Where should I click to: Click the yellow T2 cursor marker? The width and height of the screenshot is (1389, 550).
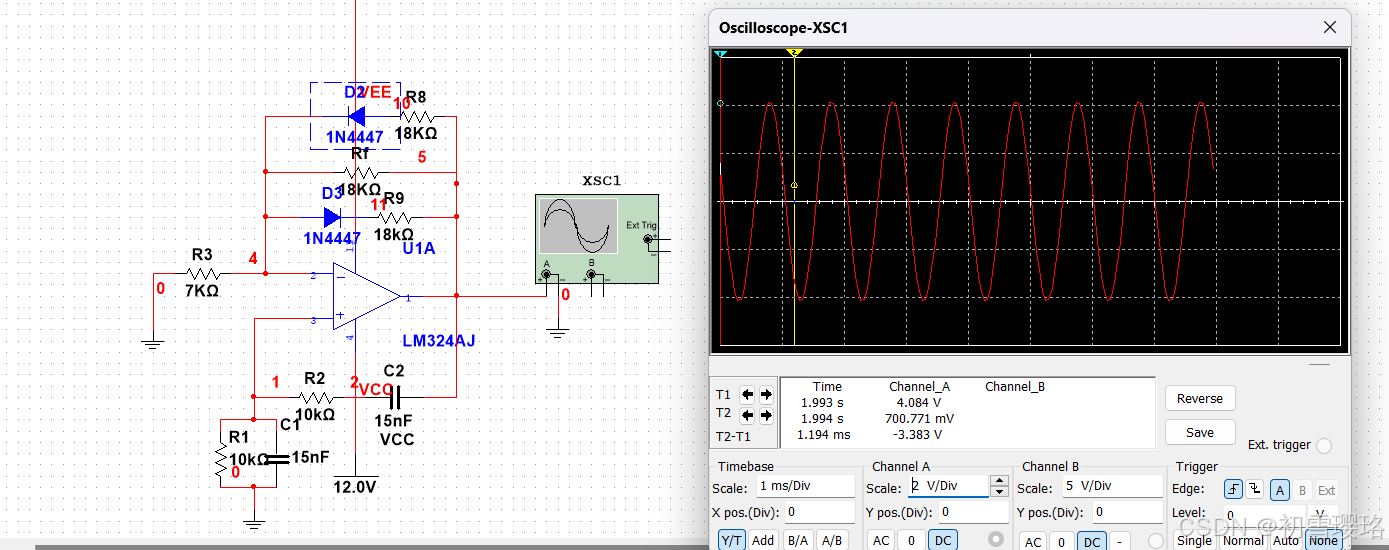pos(794,52)
